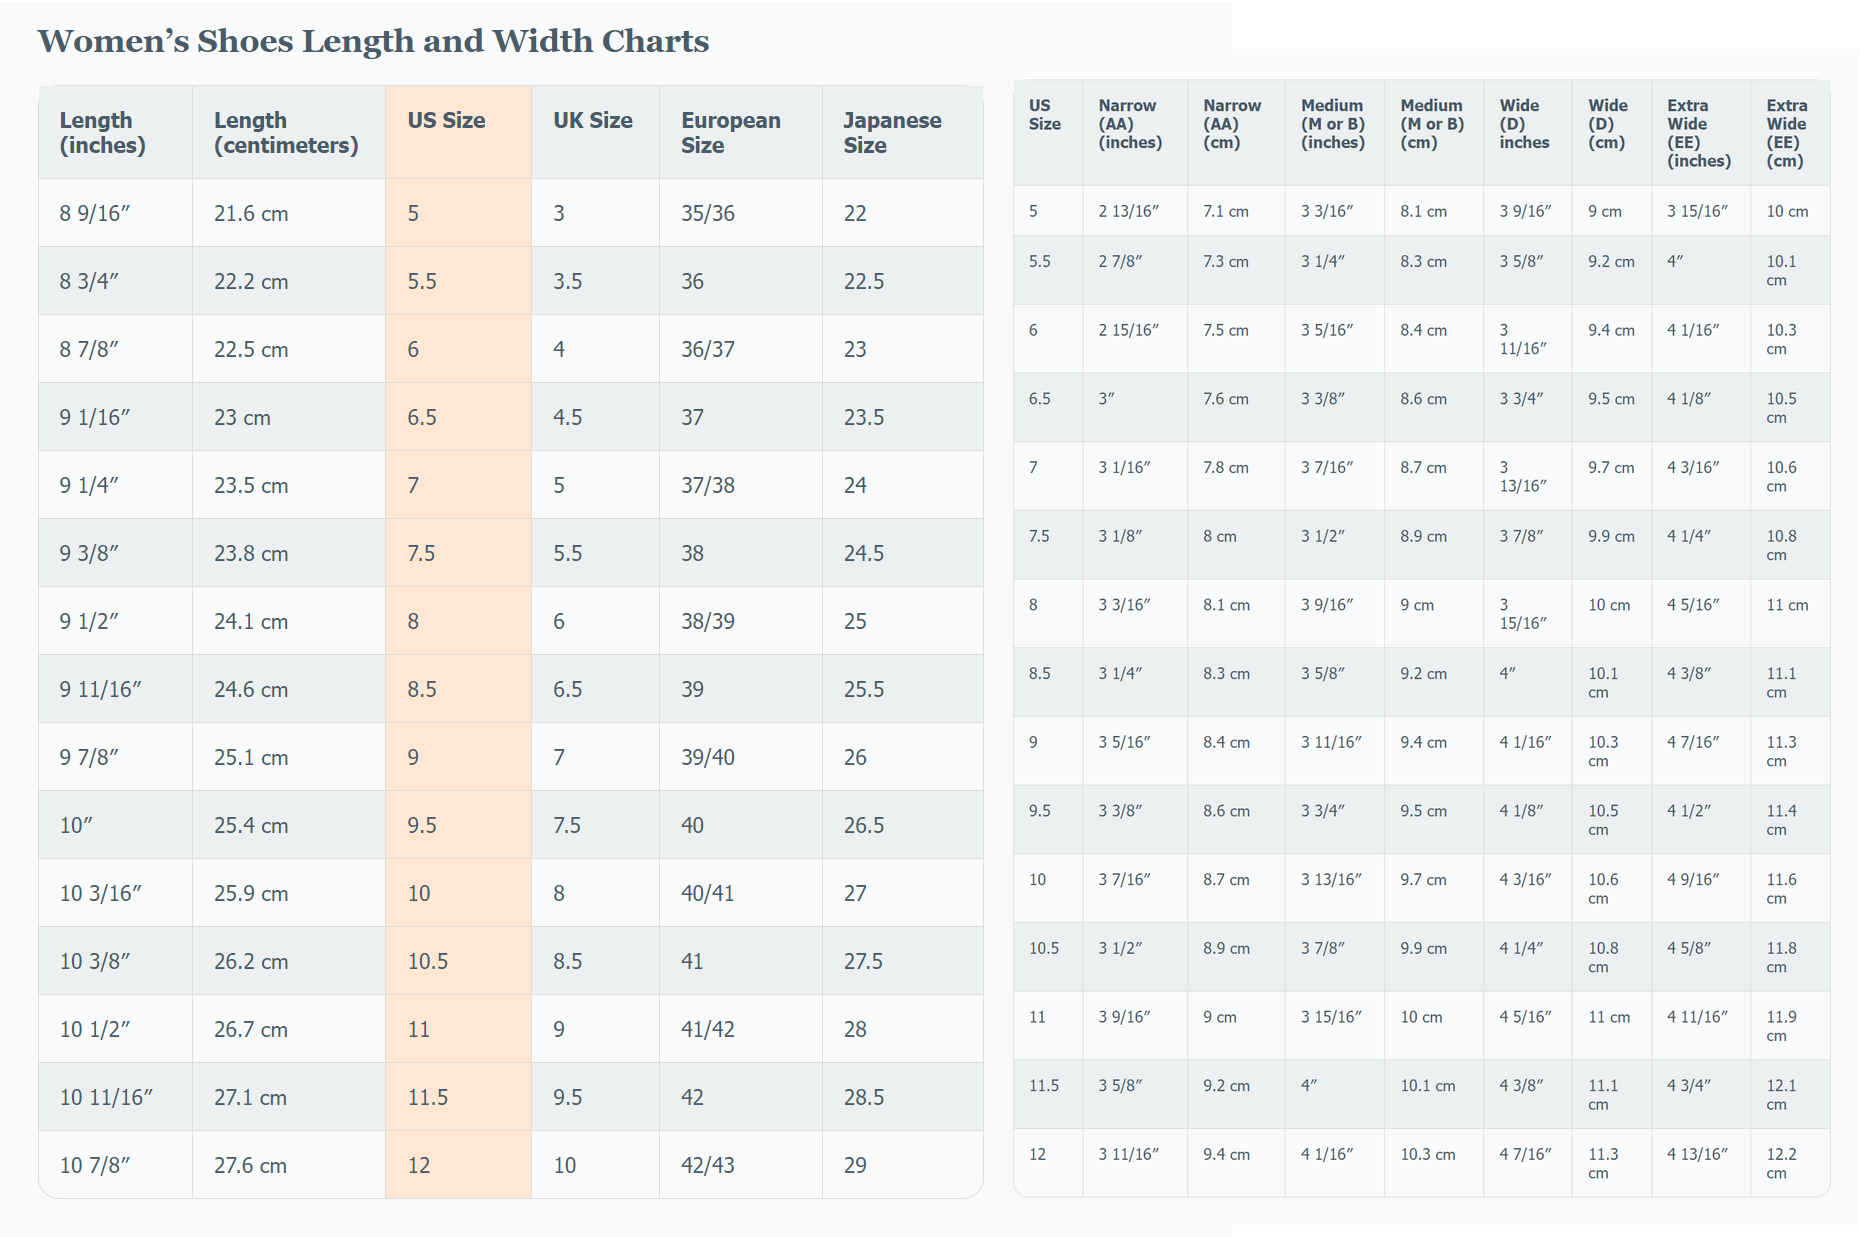The height and width of the screenshot is (1237, 1860).
Task: Select the UK Size column header
Action: click(x=593, y=121)
